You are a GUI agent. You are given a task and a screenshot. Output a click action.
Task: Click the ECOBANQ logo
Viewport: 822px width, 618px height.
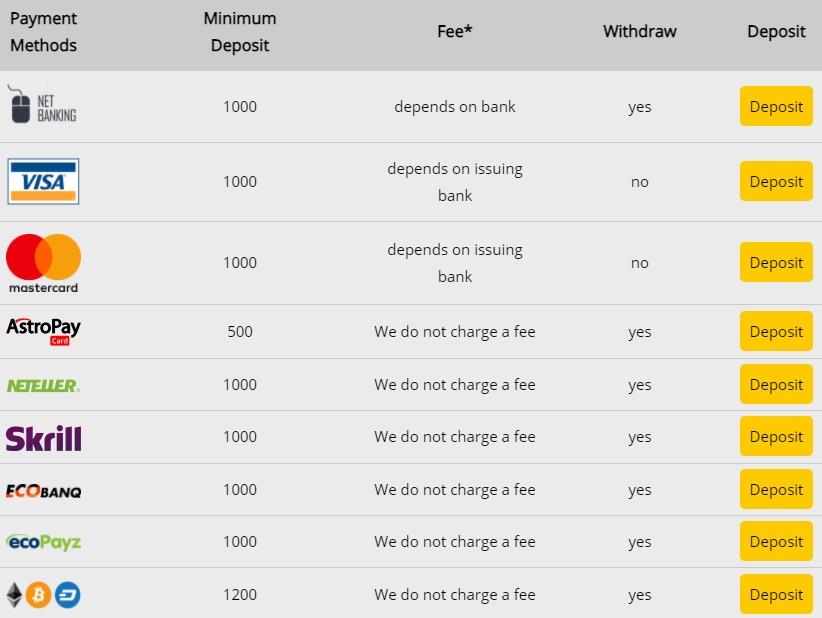click(x=43, y=490)
